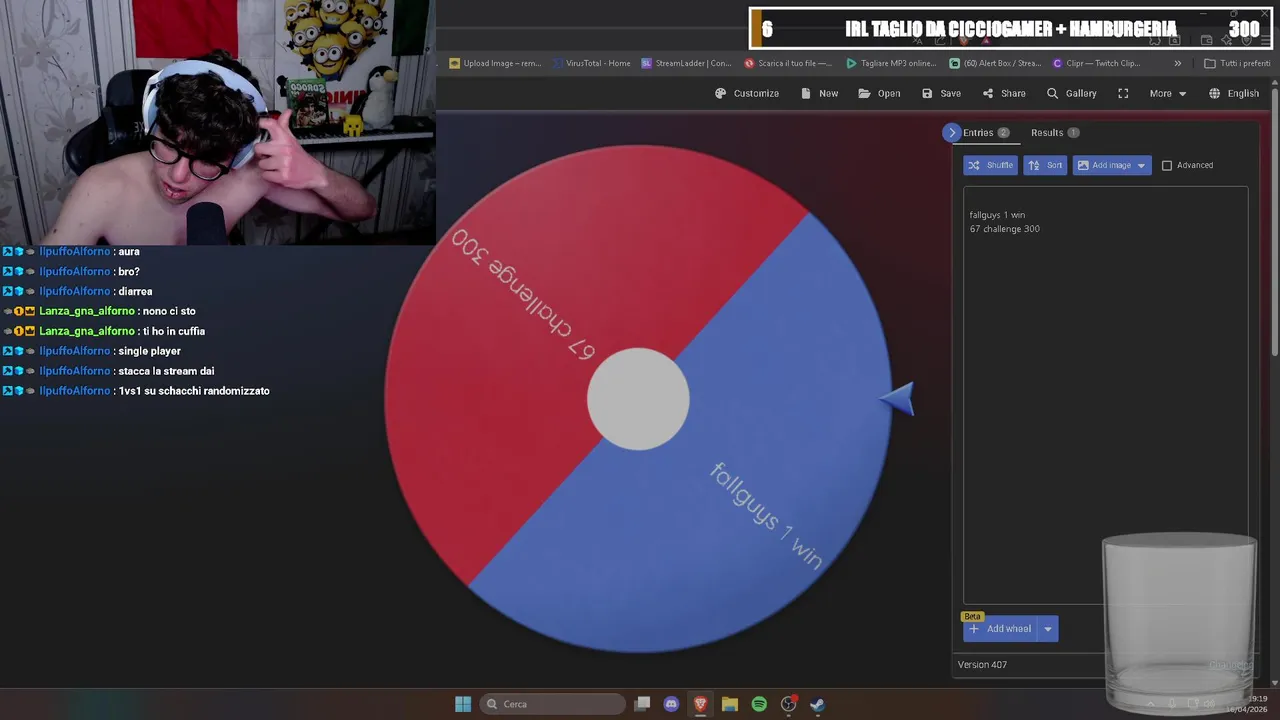Toggle fullscreen mode icon
The width and height of the screenshot is (1280, 720).
tap(1123, 93)
